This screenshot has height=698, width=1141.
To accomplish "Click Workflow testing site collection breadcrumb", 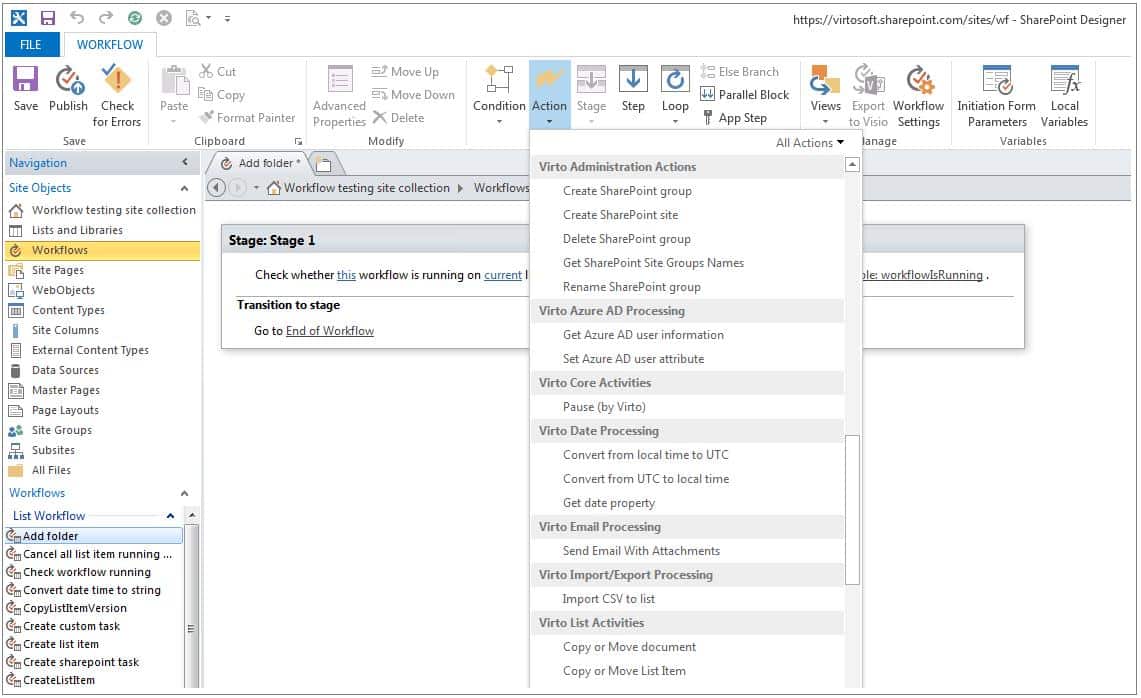I will 367,188.
